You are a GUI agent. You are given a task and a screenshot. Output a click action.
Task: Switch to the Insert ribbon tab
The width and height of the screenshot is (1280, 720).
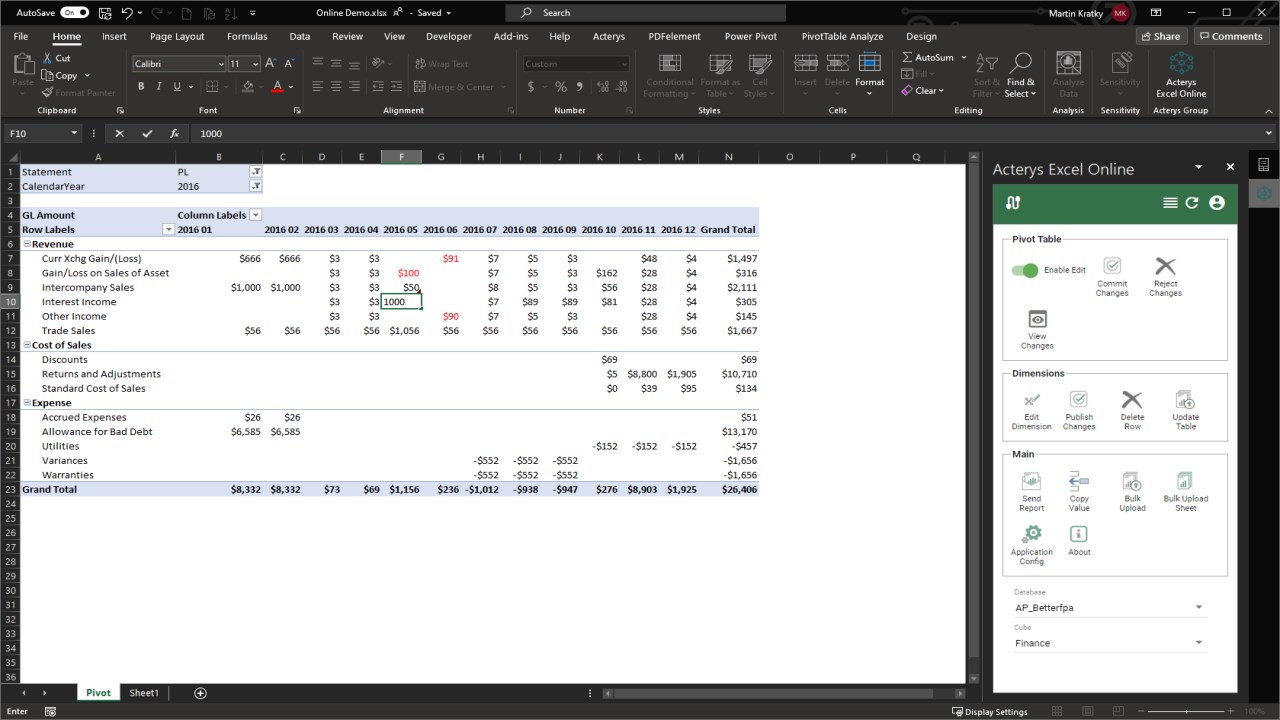[x=114, y=36]
